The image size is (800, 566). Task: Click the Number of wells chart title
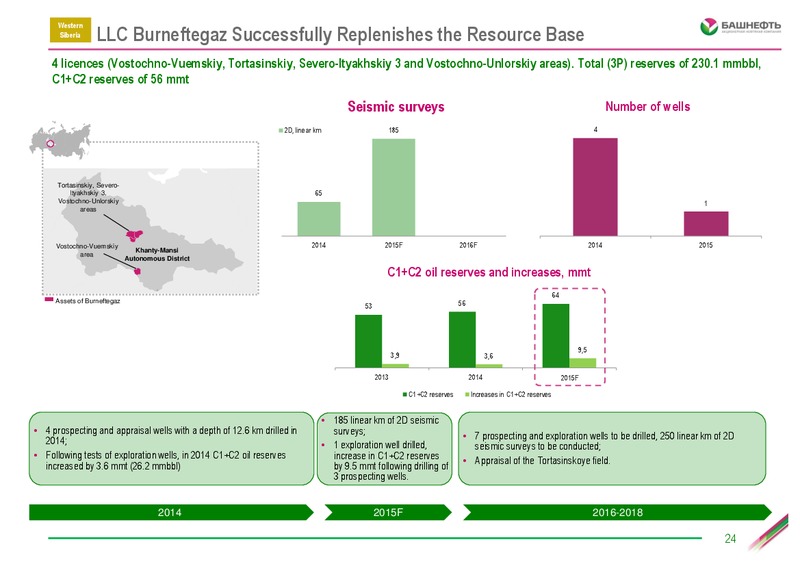tap(647, 106)
